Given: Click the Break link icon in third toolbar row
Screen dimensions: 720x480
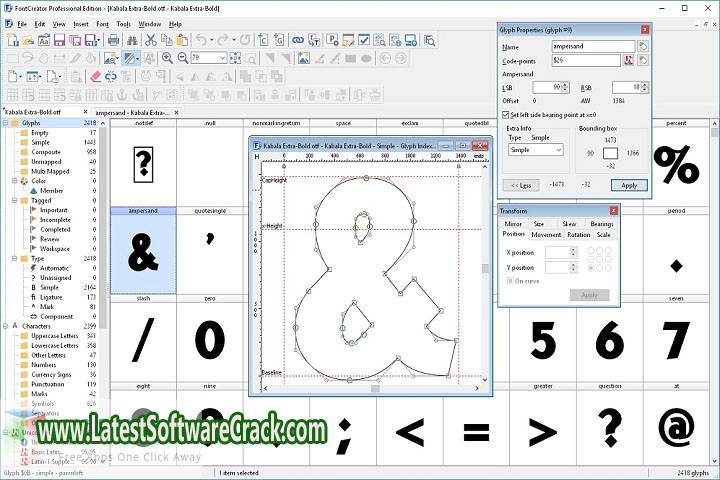Looking at the screenshot, I should tap(111, 76).
